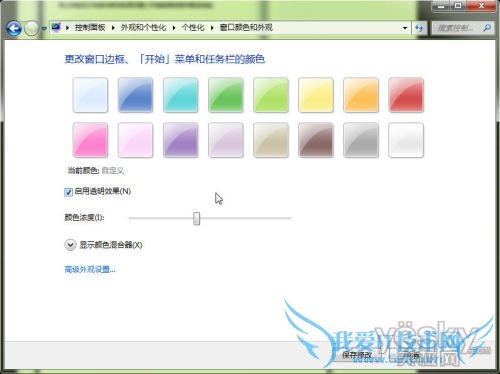Maximize the window
This screenshot has height=374, width=500.
[x=458, y=6]
